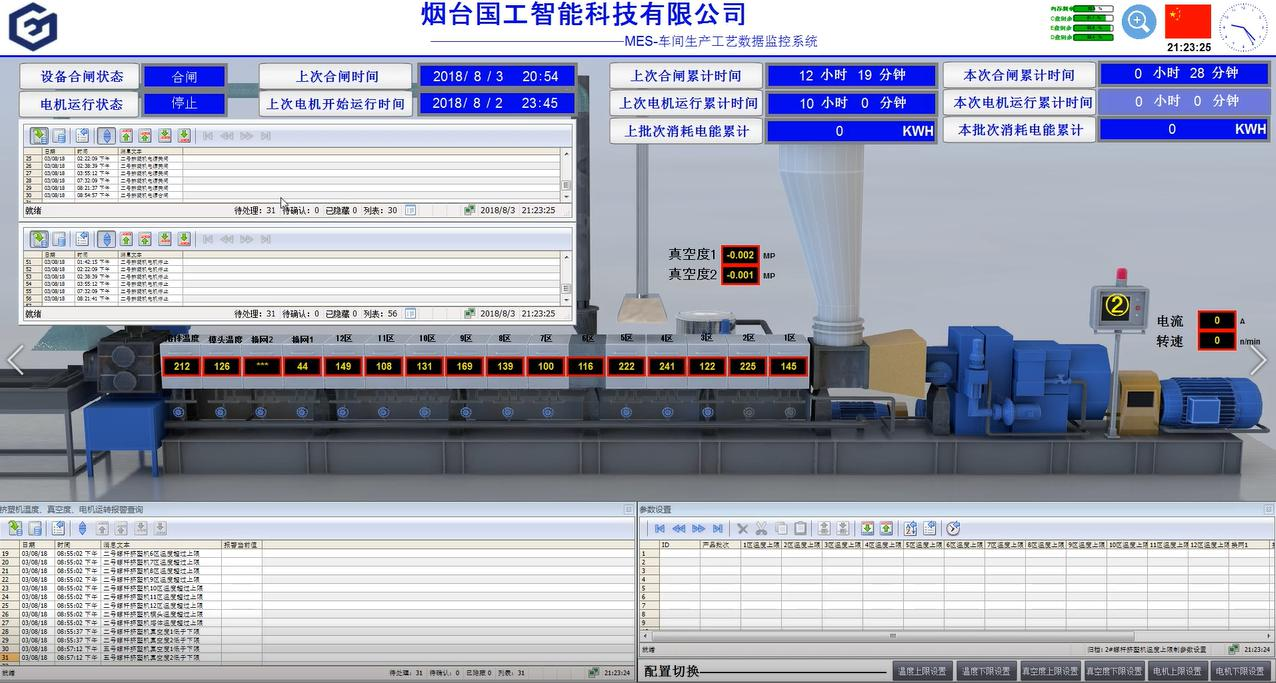
Task: Click 真空度上限设置 button
Action: click(x=1051, y=671)
